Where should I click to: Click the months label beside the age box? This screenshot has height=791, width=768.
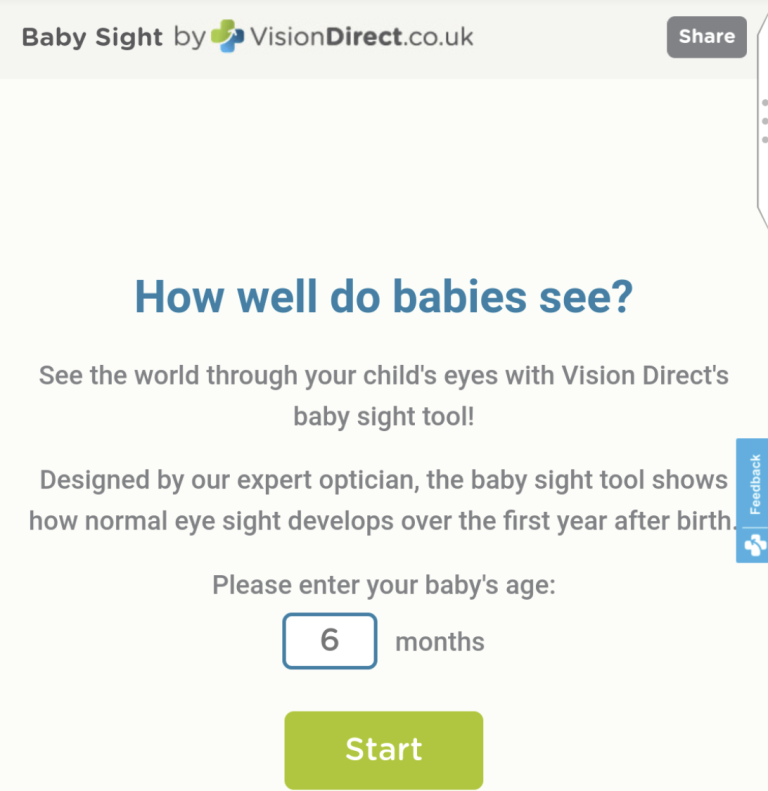(x=440, y=642)
